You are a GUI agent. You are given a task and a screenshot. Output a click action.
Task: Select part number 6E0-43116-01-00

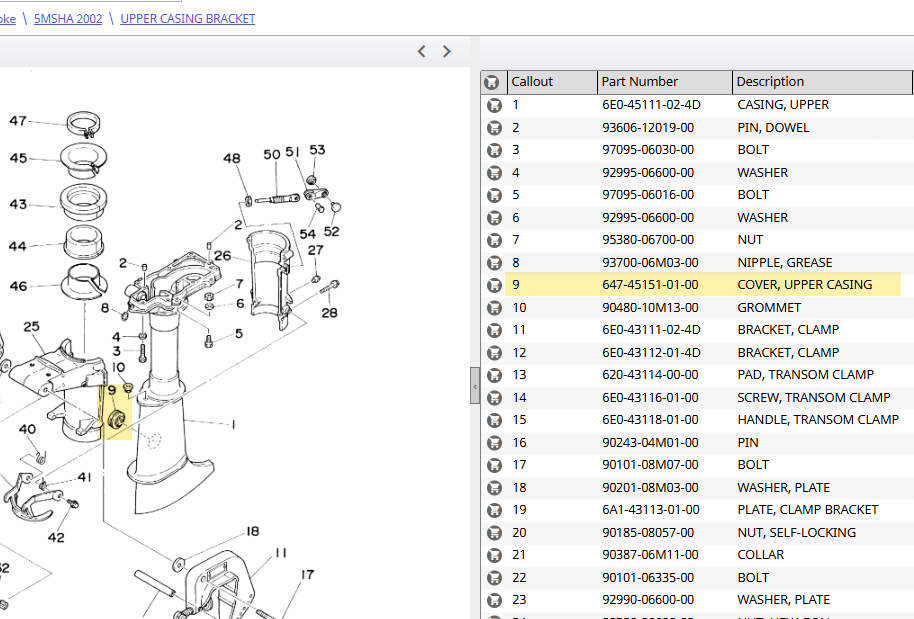pyautogui.click(x=650, y=398)
